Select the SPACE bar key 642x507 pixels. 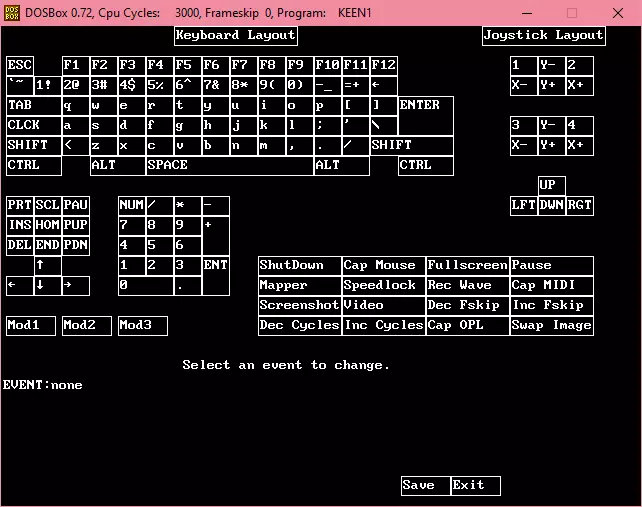click(230, 165)
